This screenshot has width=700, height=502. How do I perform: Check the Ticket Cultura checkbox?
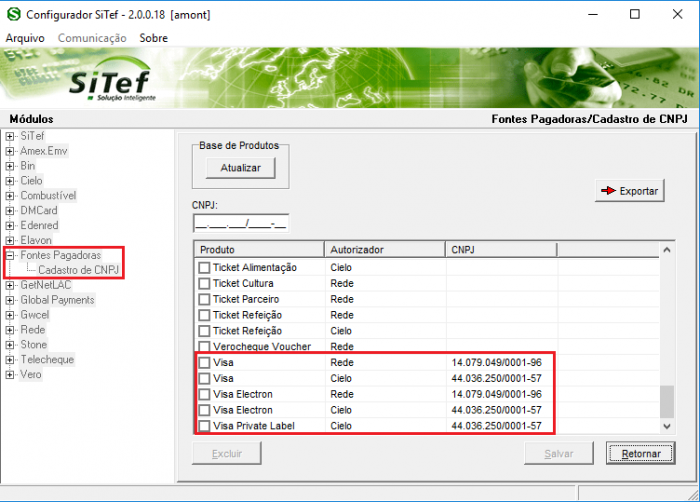point(204,284)
